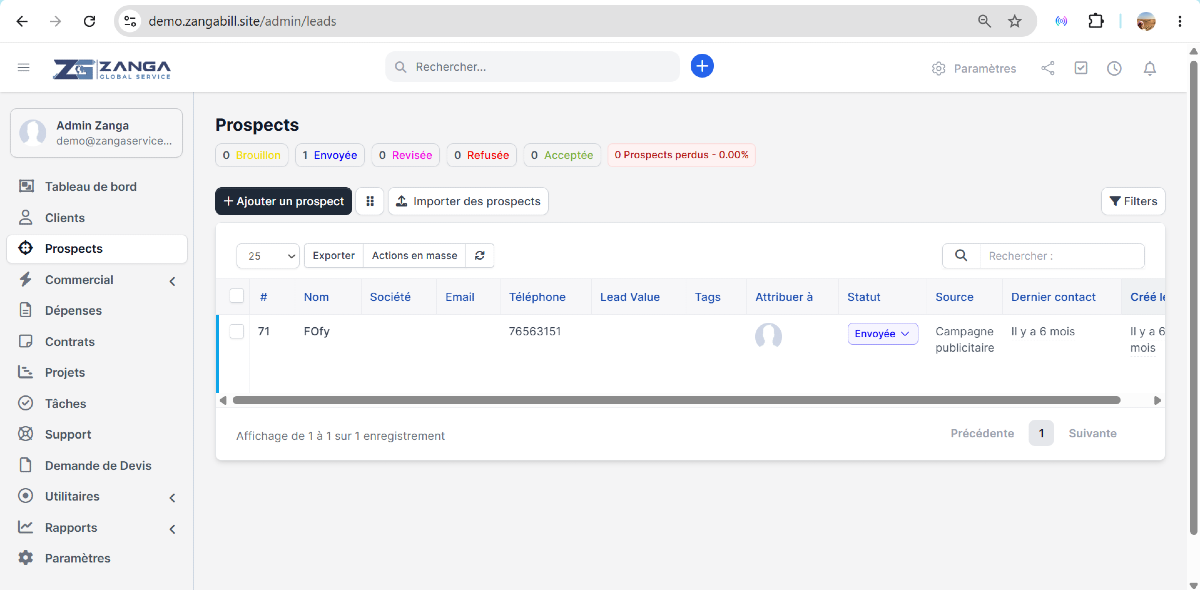
Task: Click the Zanga Global Service logo
Action: click(112, 68)
